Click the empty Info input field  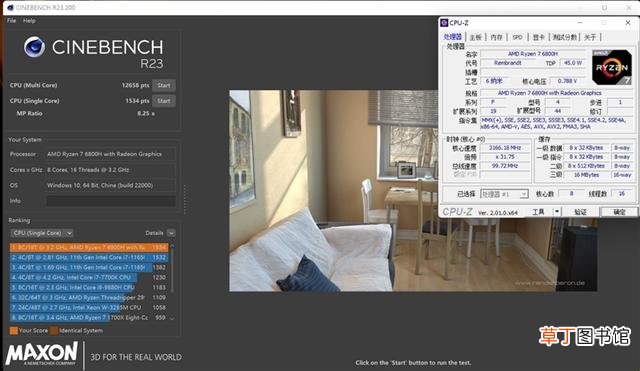coord(111,201)
